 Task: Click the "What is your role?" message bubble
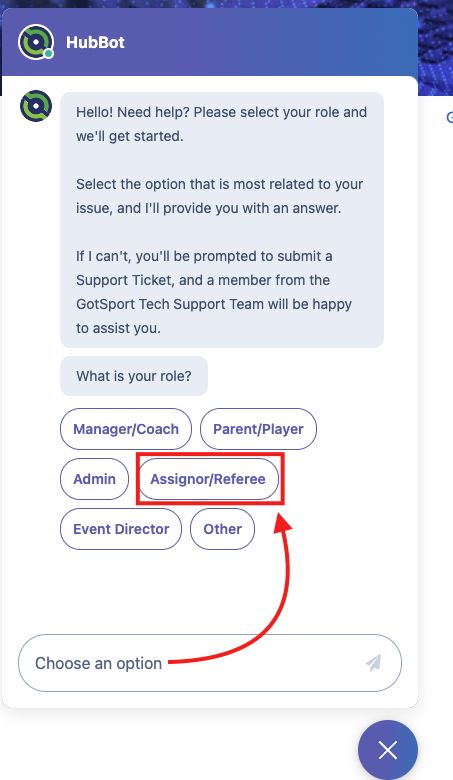click(134, 376)
